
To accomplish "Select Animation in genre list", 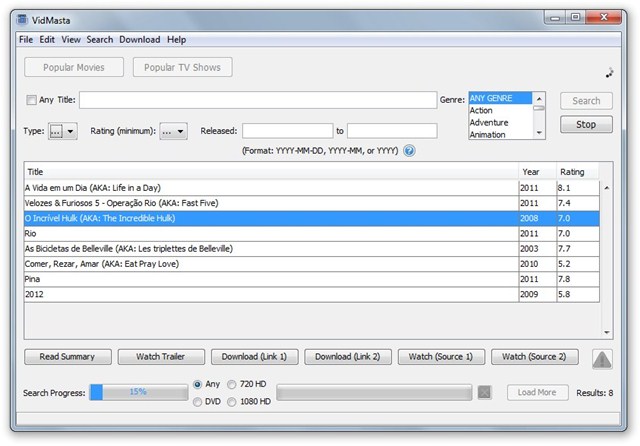I will (500, 134).
